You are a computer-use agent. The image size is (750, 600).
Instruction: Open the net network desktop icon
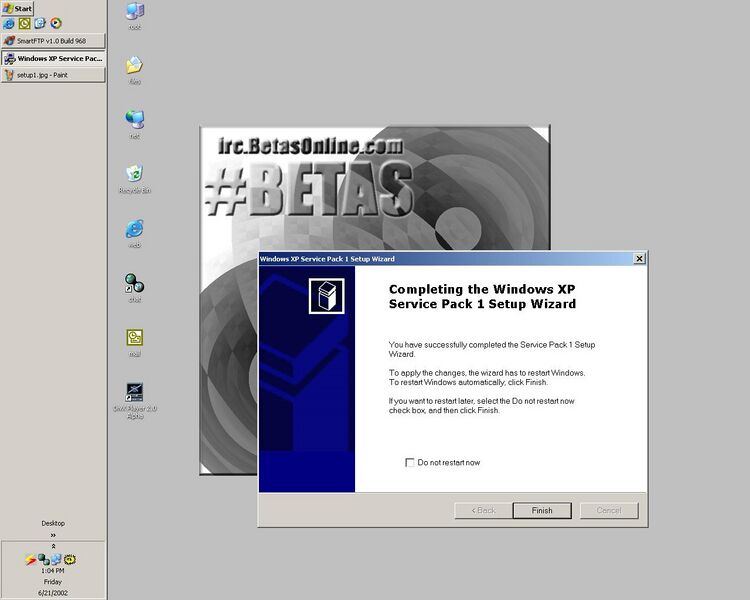tap(135, 124)
